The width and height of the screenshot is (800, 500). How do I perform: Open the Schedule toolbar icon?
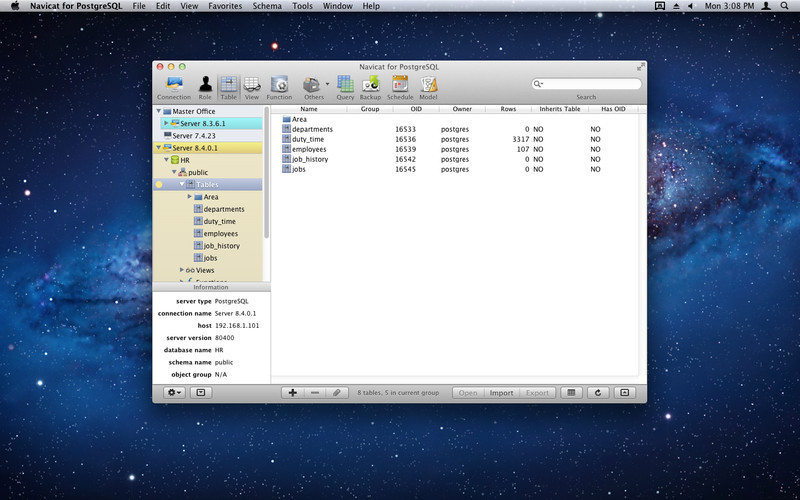400,88
